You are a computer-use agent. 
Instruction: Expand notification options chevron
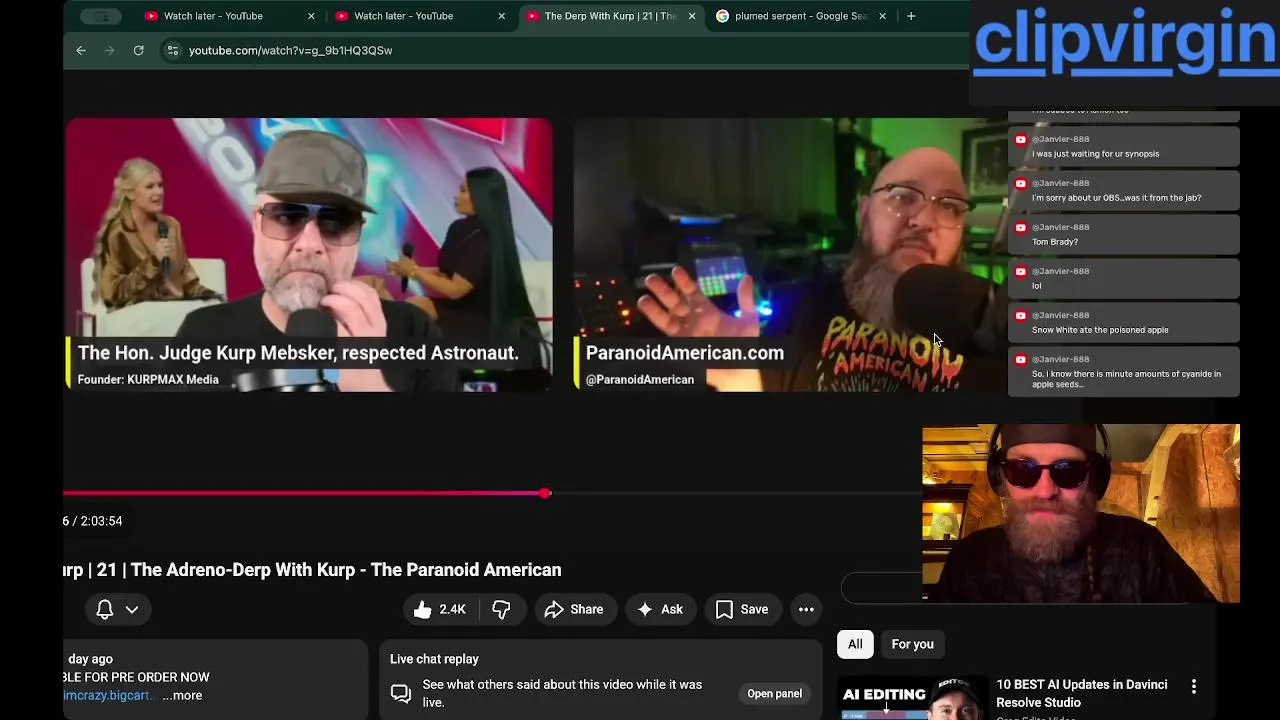pos(132,609)
